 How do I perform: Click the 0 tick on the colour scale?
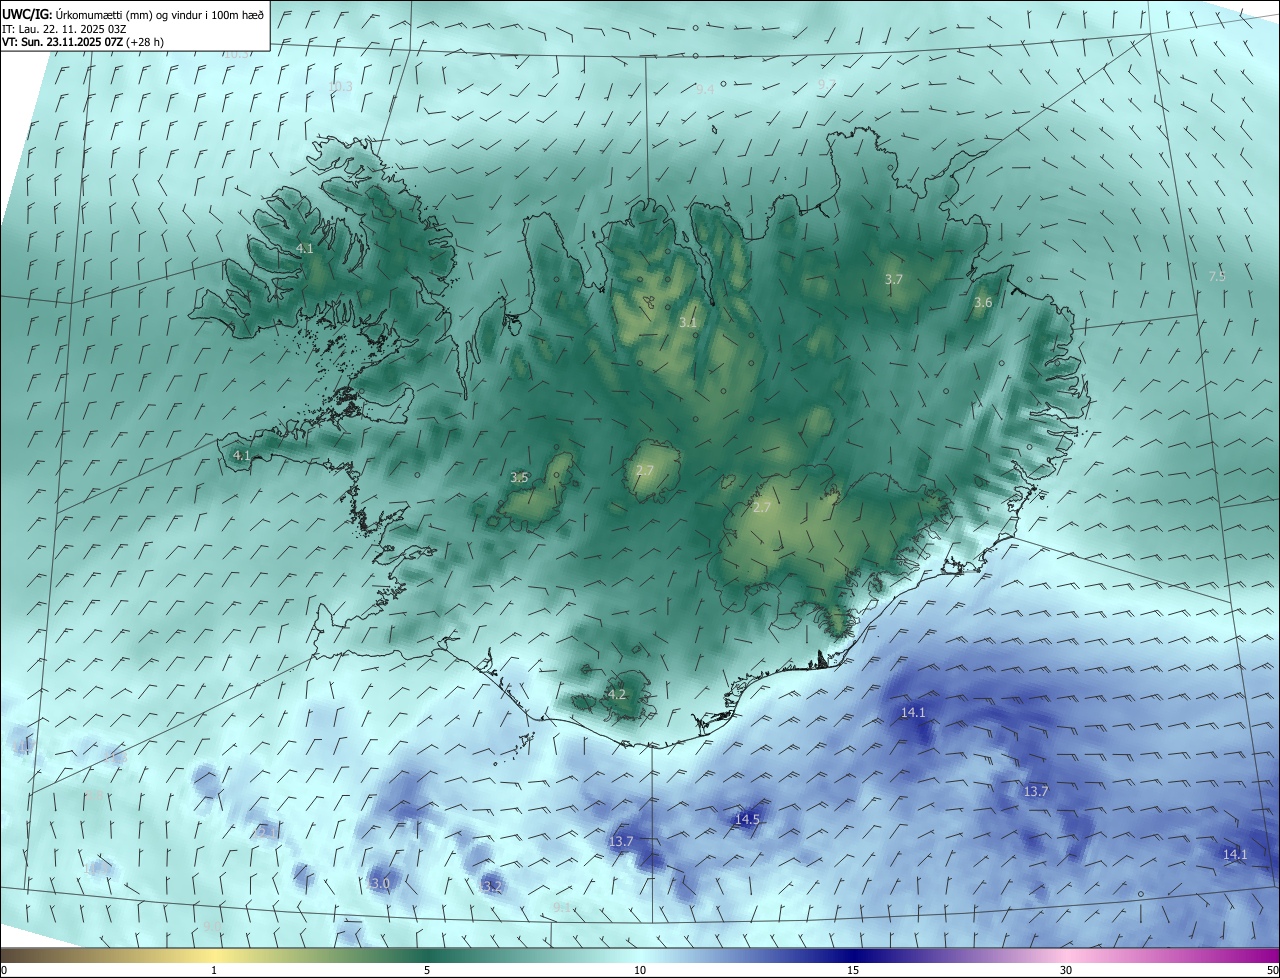pos(3,970)
